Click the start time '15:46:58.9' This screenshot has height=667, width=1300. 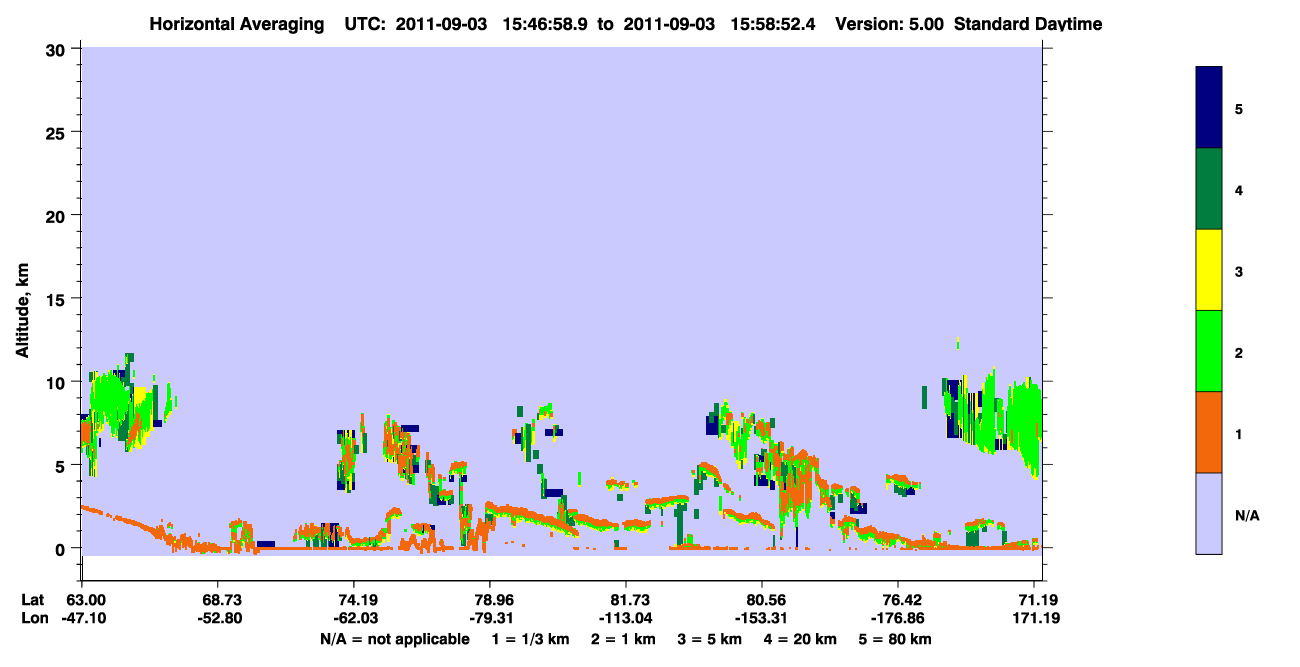(x=547, y=24)
